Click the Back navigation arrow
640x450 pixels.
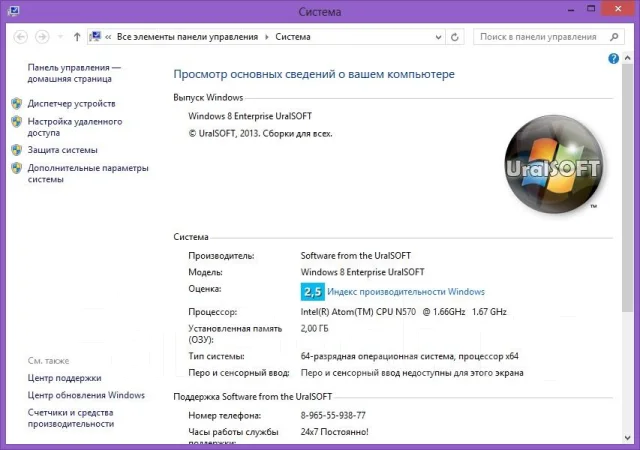[20, 37]
